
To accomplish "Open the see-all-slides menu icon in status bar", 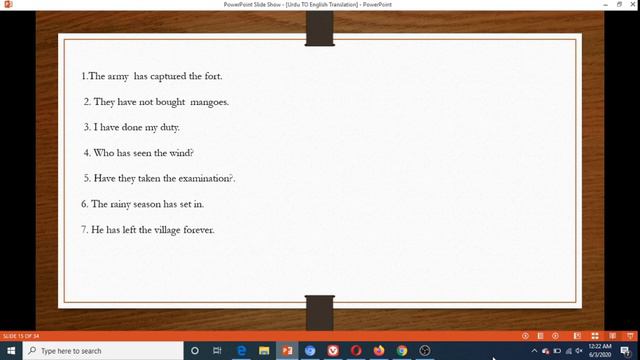I will click(540, 336).
